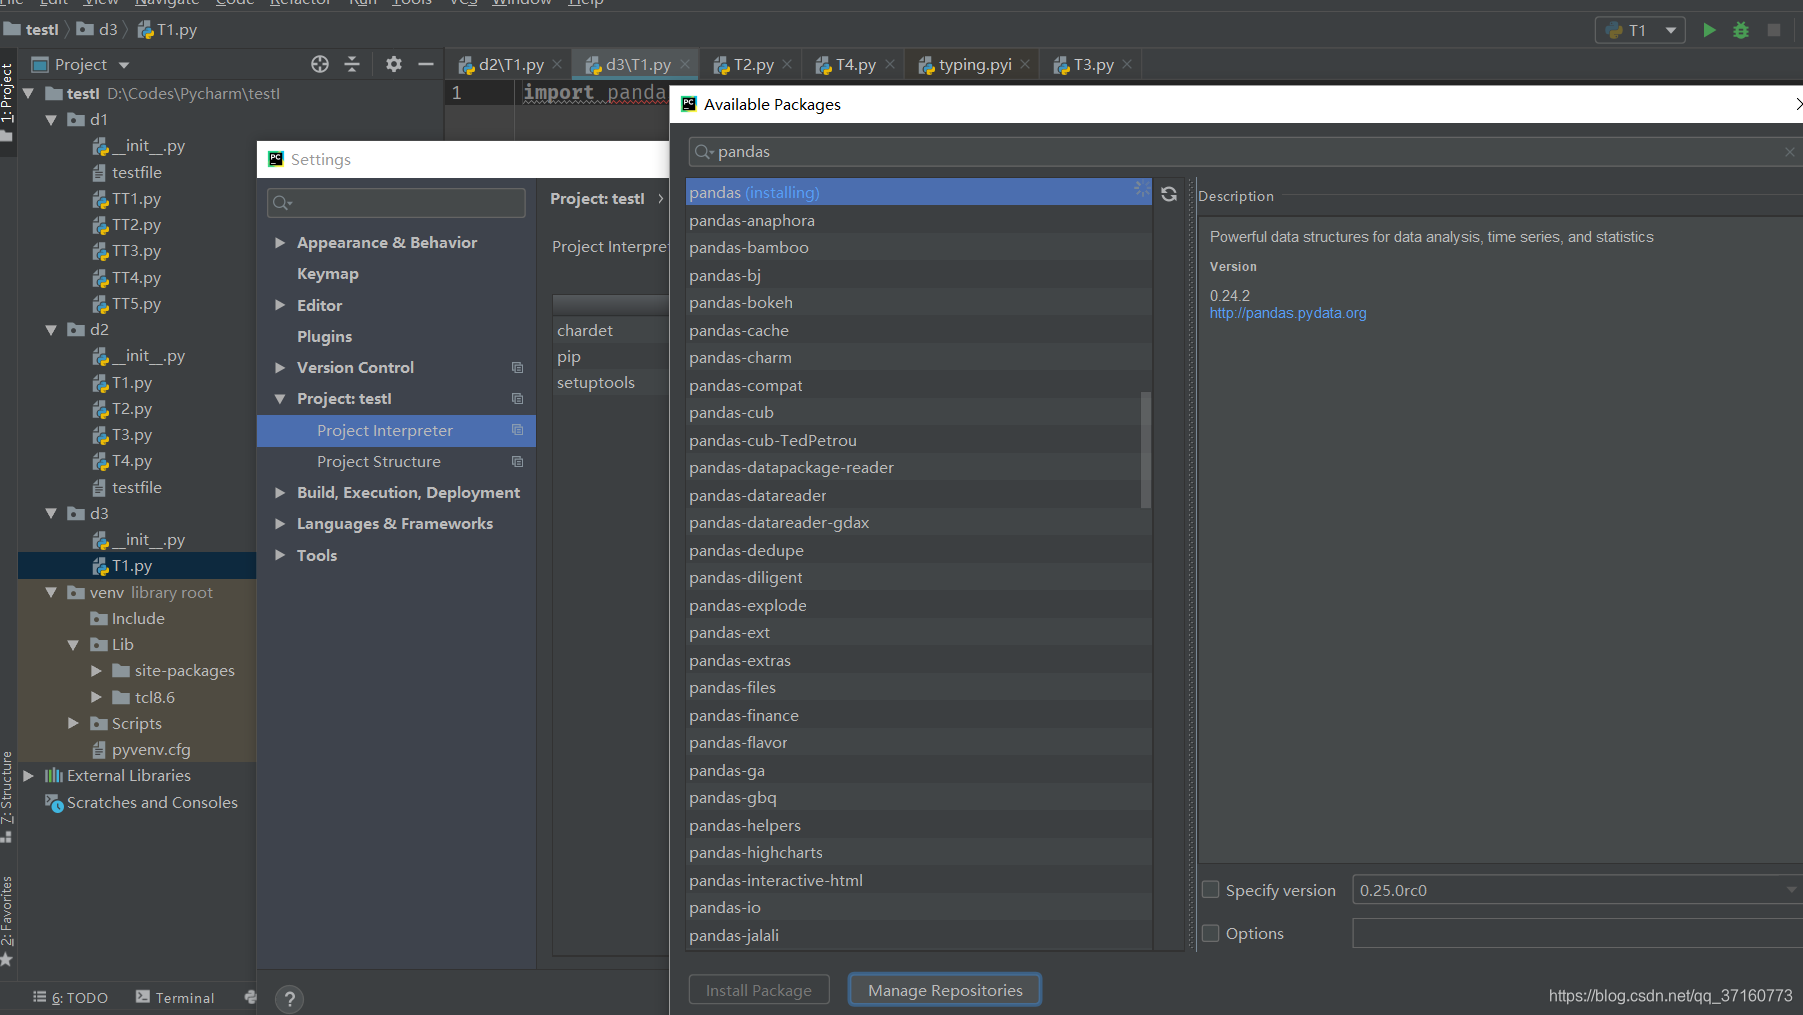Open the Terminal tool window
This screenshot has height=1015, width=1803.
coord(175,997)
